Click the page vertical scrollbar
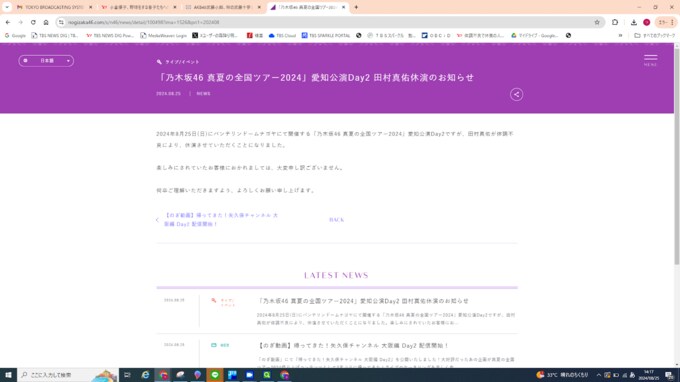Screen dimensions: 680x382 (x=677, y=156)
